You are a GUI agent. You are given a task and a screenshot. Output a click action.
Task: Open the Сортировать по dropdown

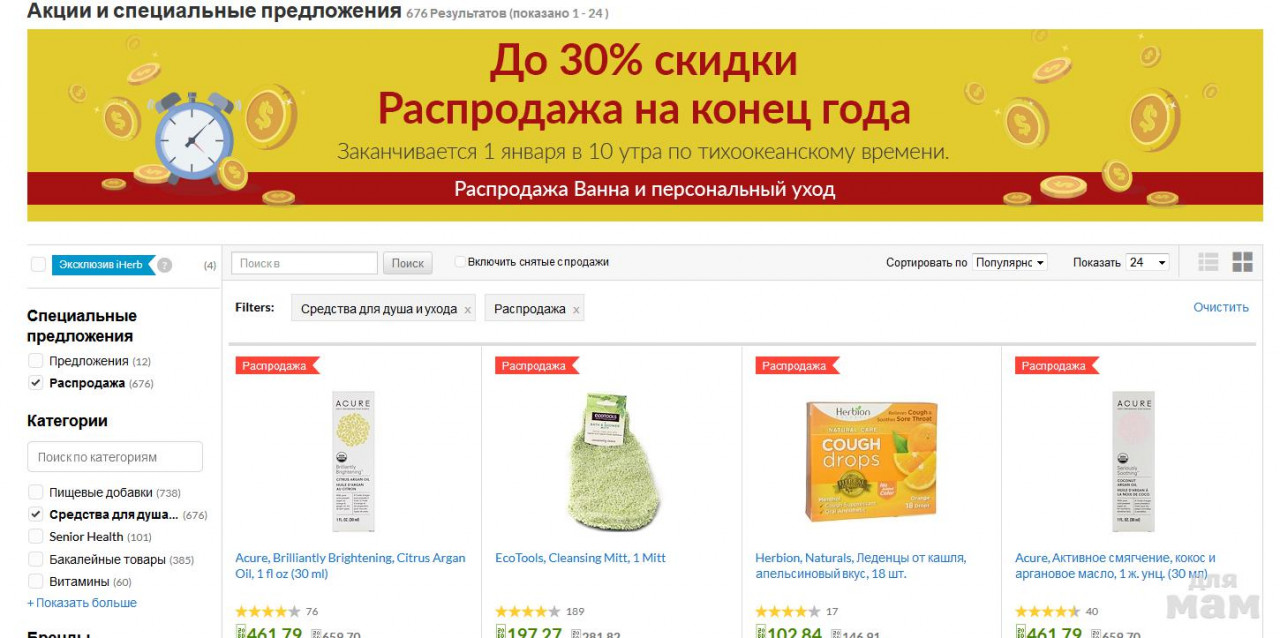1010,262
